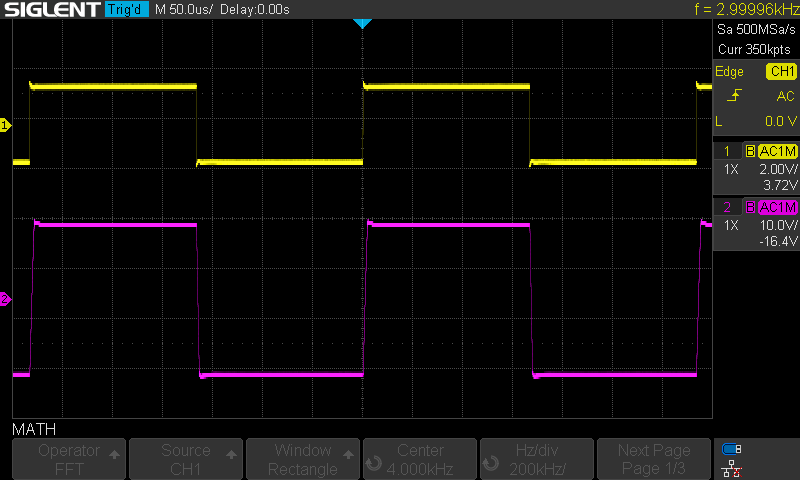Screen dimensions: 800x480
Task: Go to Next Page 1/3
Action: (x=654, y=459)
